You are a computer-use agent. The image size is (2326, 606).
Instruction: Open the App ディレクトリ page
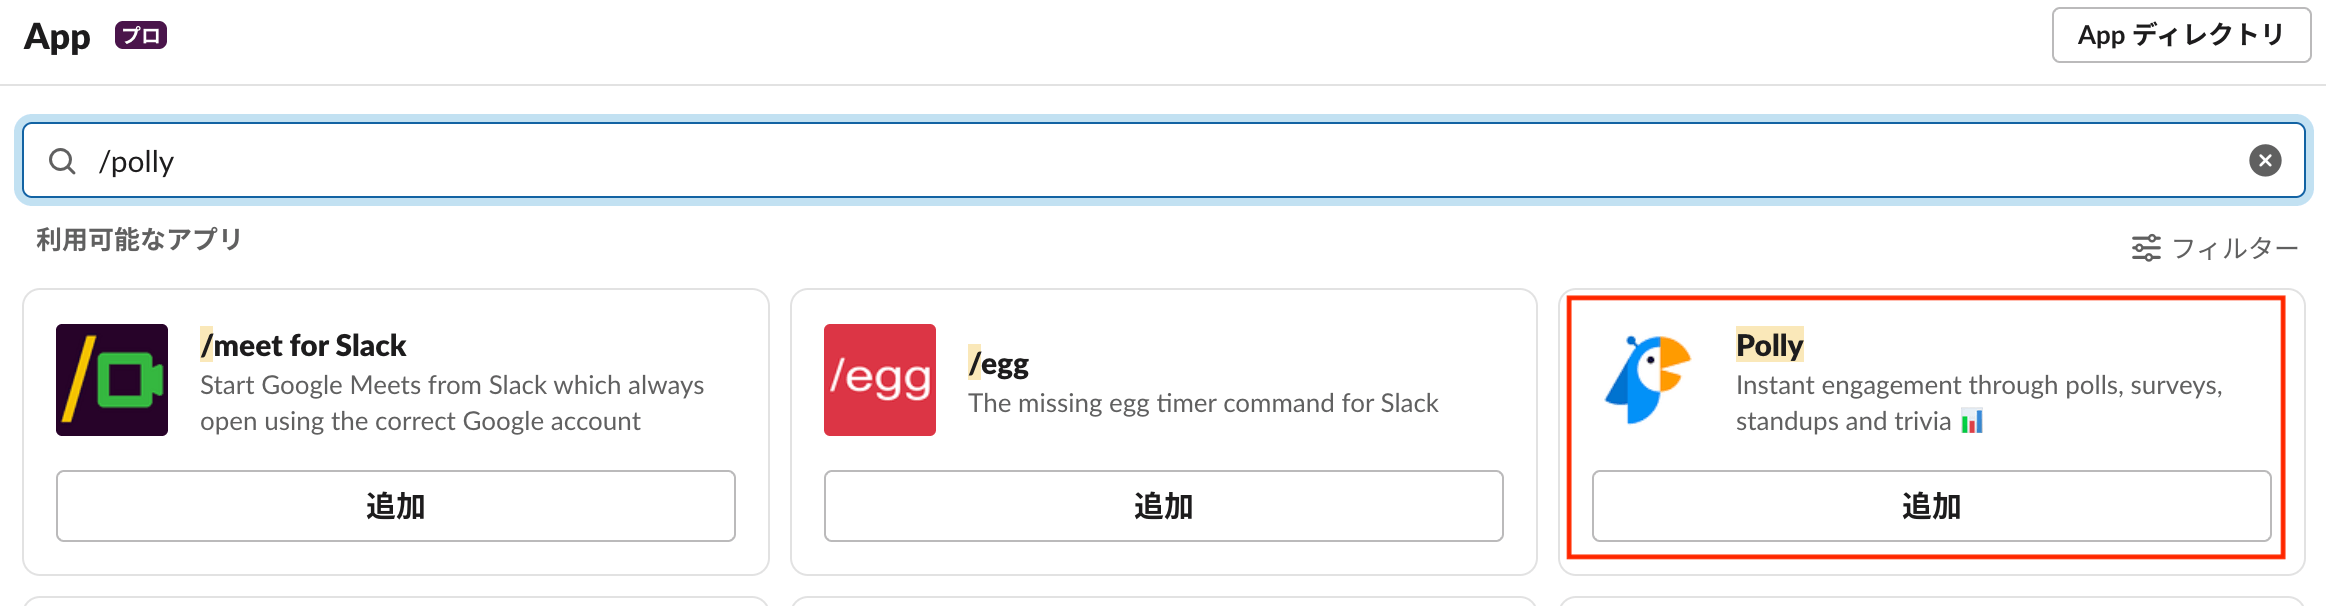point(2181,36)
